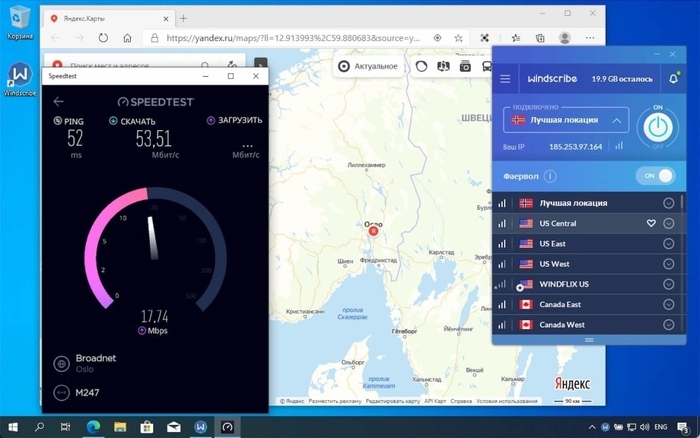
Task: Toggle the Актуальное map layer button
Action: coord(368,67)
